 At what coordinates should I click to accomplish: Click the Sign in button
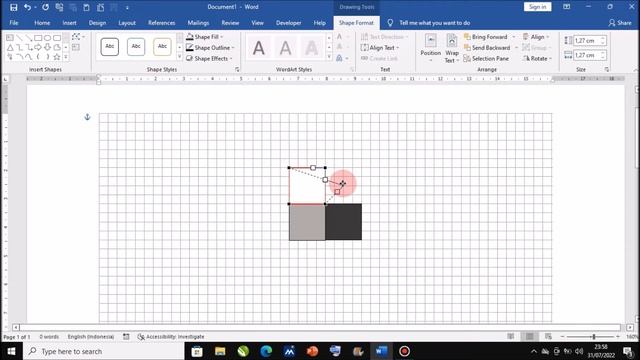(x=537, y=7)
